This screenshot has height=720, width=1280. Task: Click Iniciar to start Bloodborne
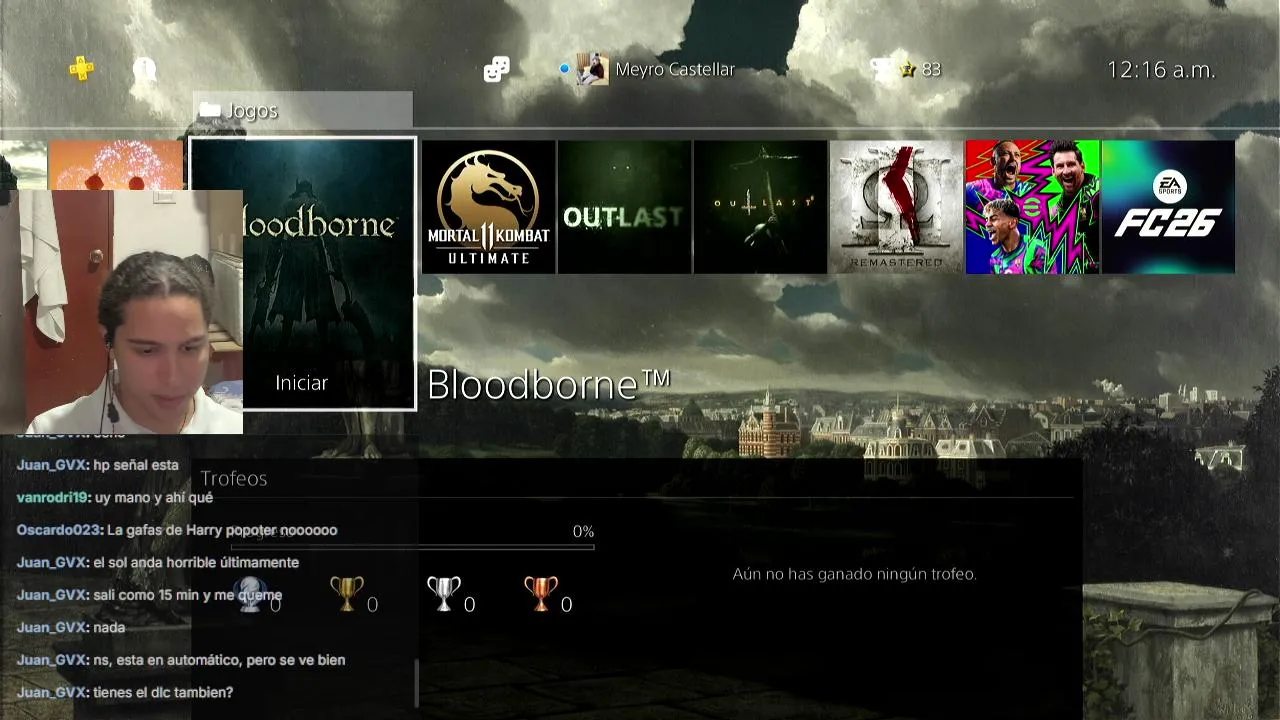301,383
